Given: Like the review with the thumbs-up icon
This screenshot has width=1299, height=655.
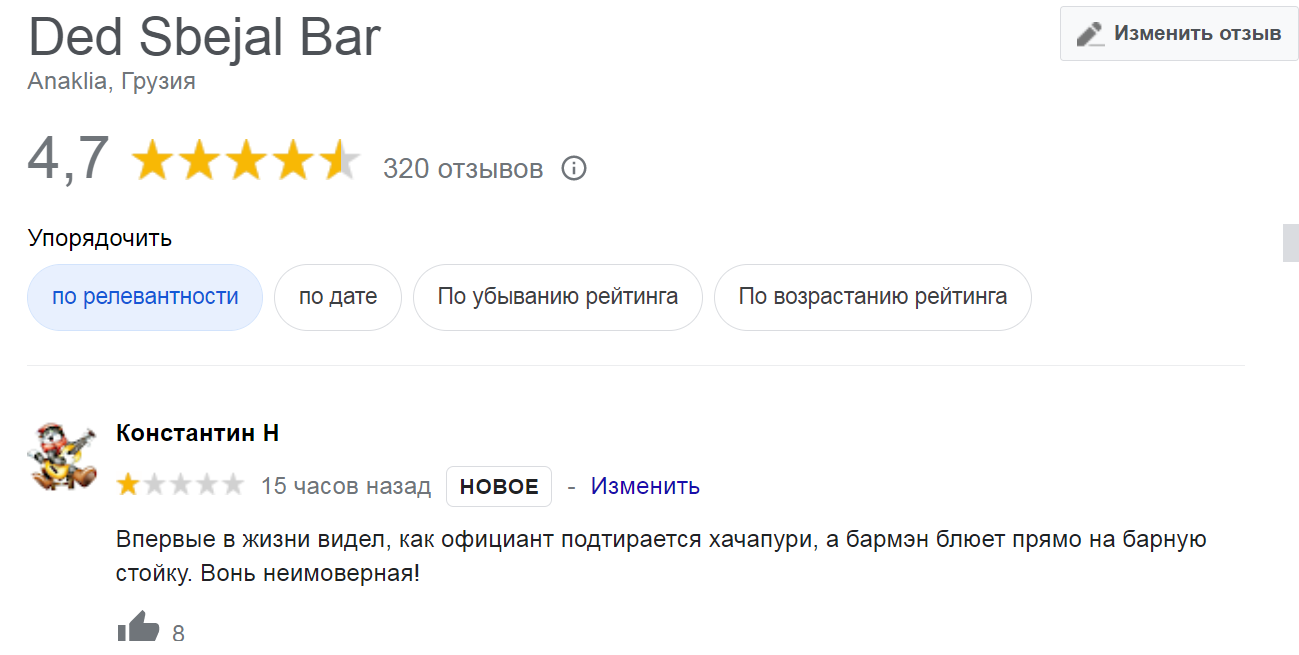Looking at the screenshot, I should coord(138,628).
